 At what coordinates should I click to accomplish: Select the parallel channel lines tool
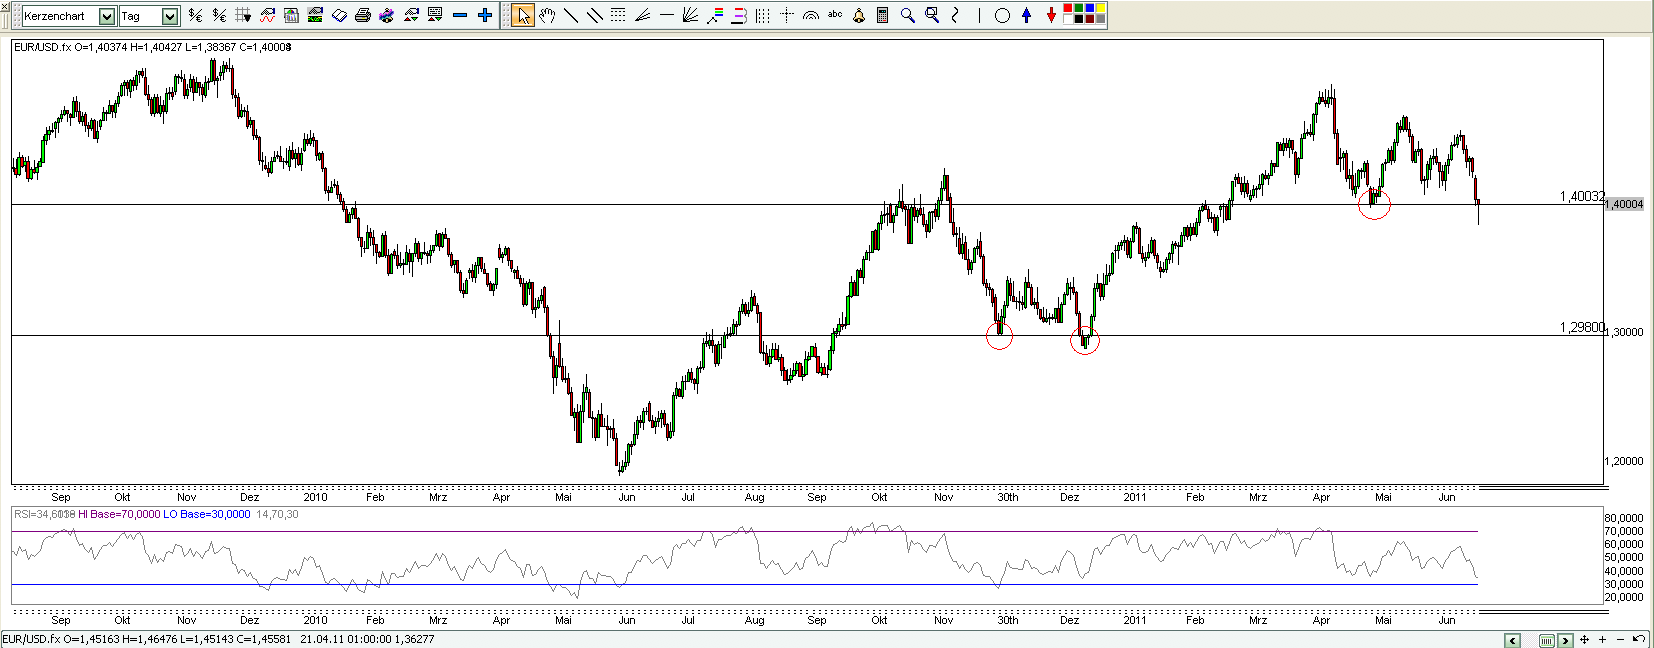click(x=594, y=15)
